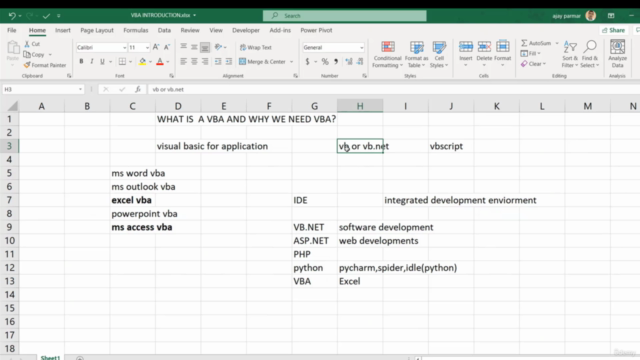The image size is (640, 360).
Task: Open Font dialog launcher
Action: point(171,76)
